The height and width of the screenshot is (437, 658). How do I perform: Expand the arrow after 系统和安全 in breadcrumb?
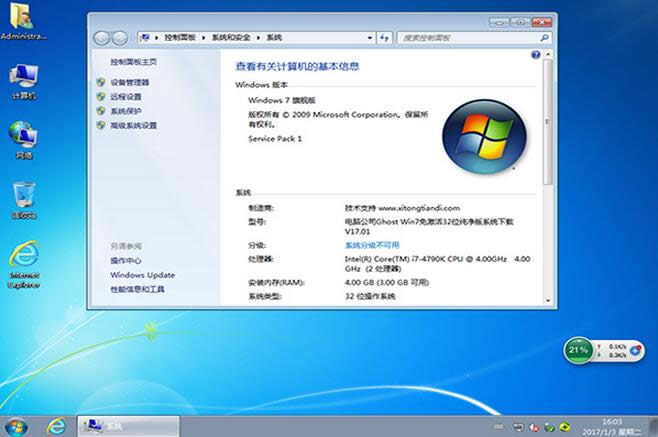point(258,38)
